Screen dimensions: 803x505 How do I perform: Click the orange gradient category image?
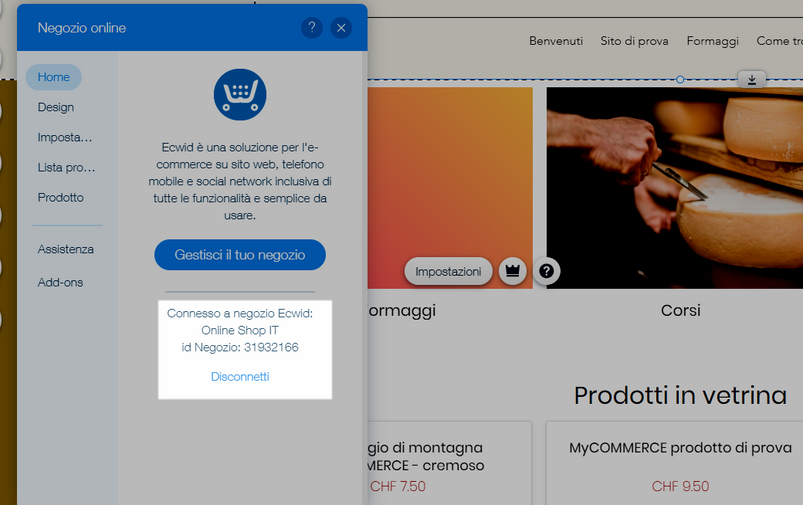pyautogui.click(x=450, y=187)
